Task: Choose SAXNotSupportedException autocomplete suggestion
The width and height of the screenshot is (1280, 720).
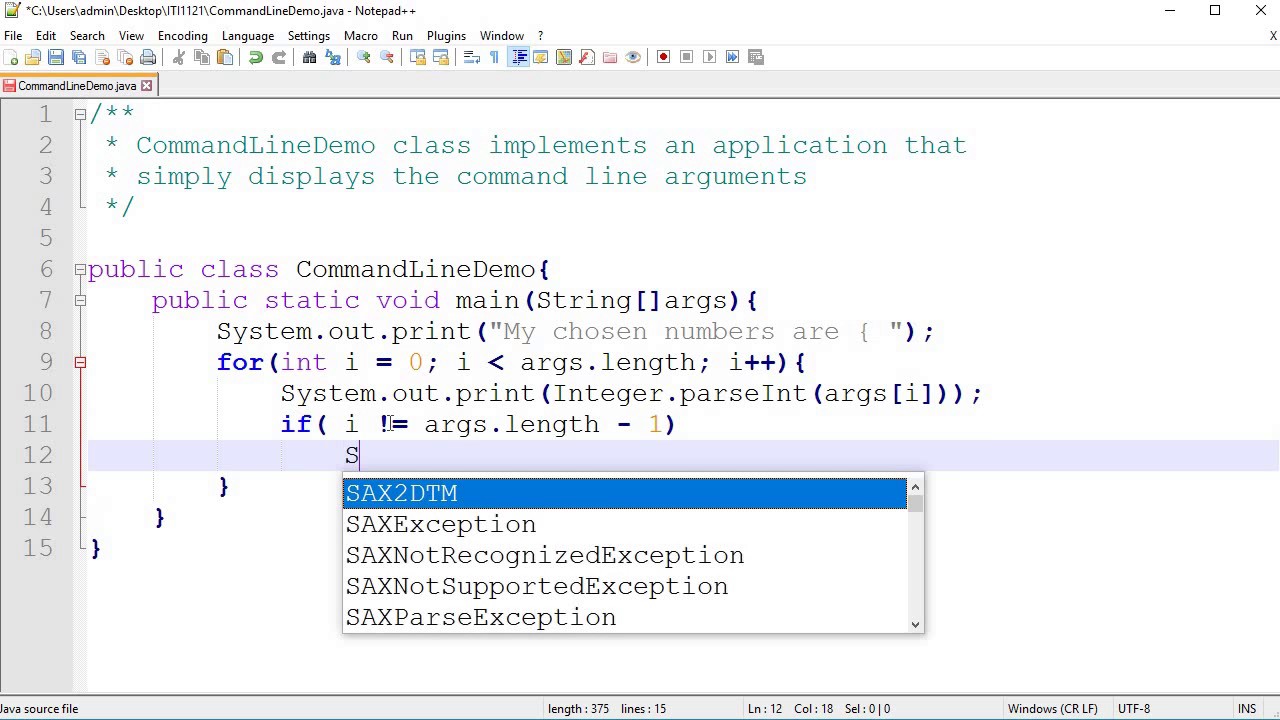Action: pos(625,586)
